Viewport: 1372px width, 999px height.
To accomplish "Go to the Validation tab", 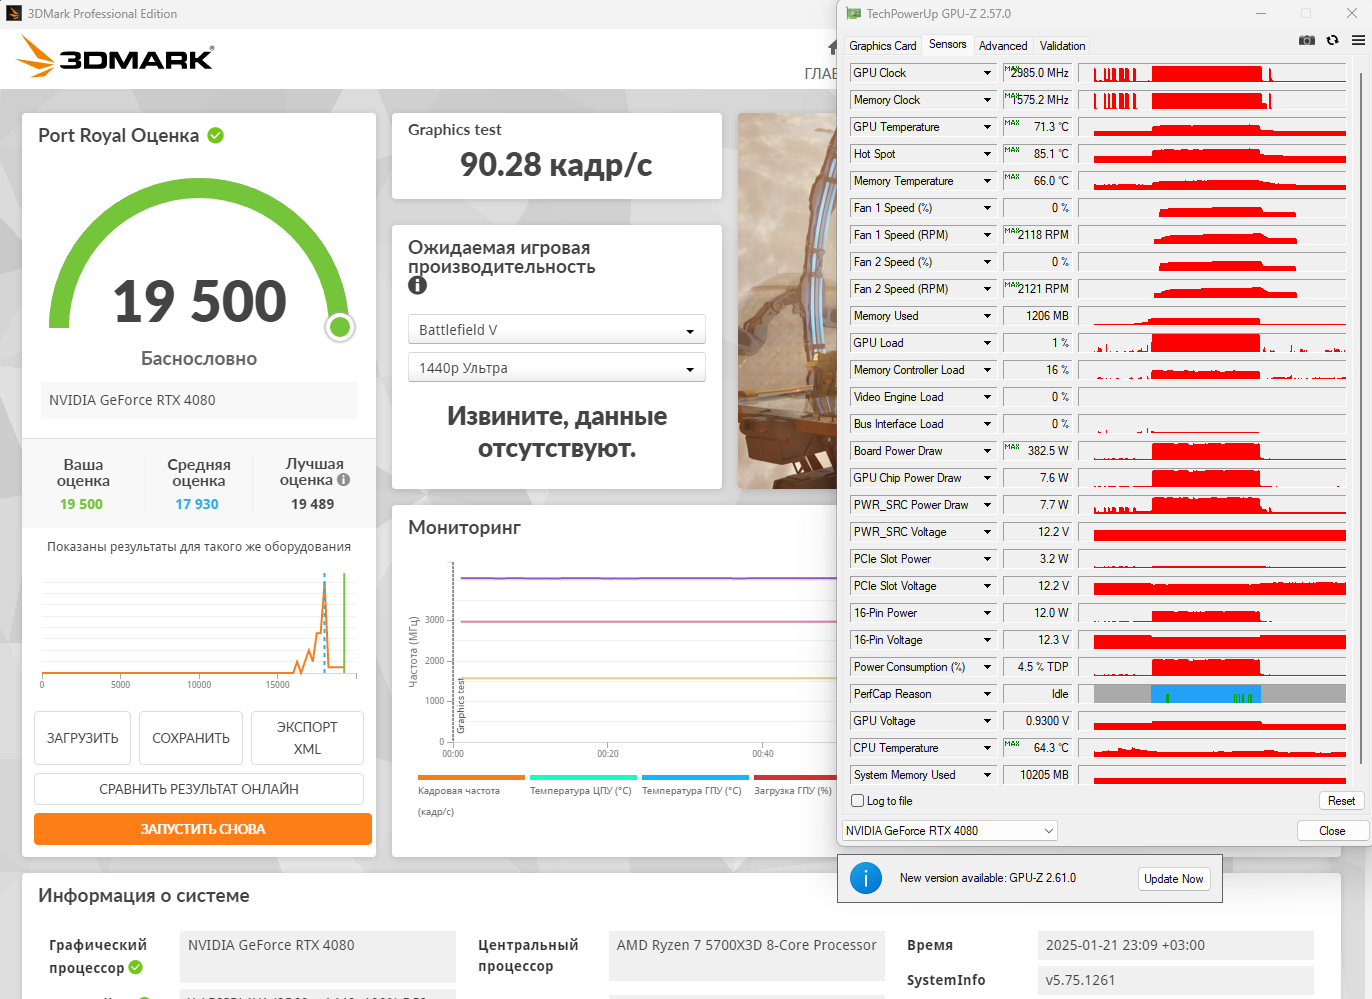I will click(x=1062, y=46).
